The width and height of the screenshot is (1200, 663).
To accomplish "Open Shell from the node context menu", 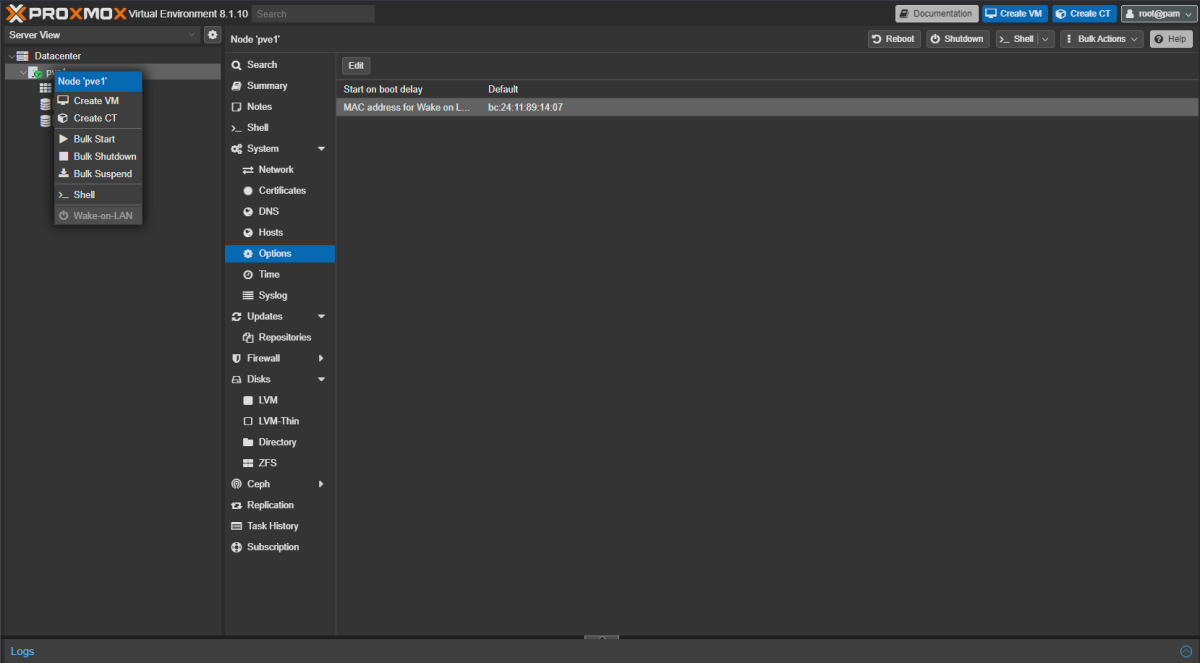I will click(97, 194).
